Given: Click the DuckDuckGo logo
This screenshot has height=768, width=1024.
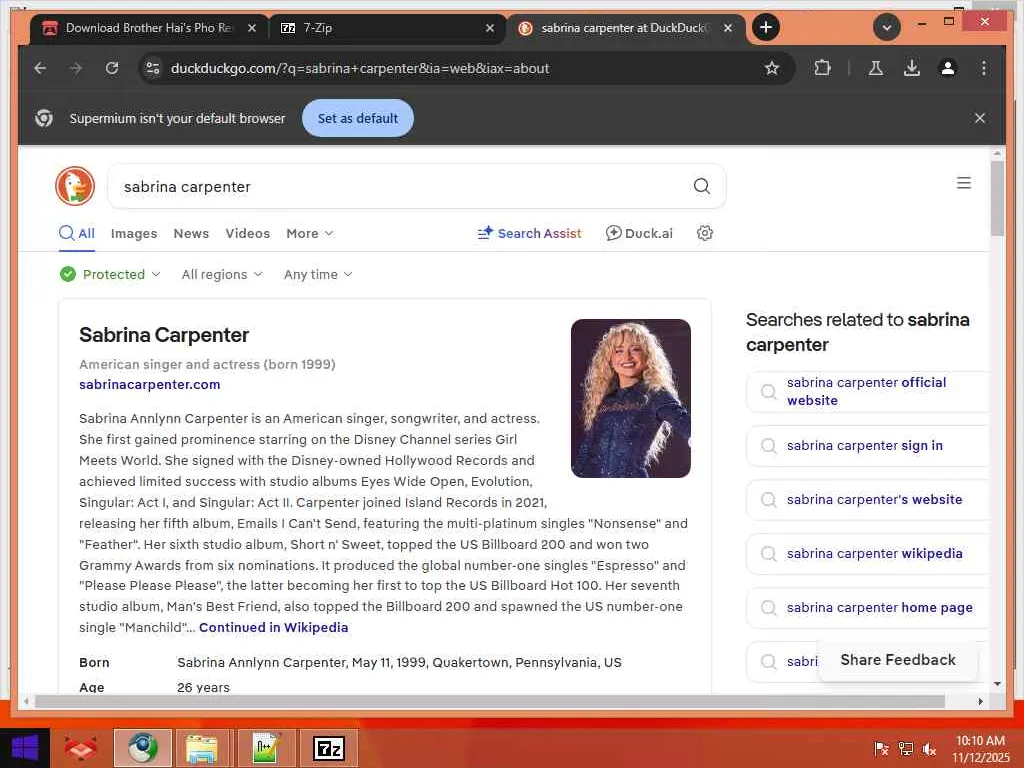Looking at the screenshot, I should coord(75,186).
